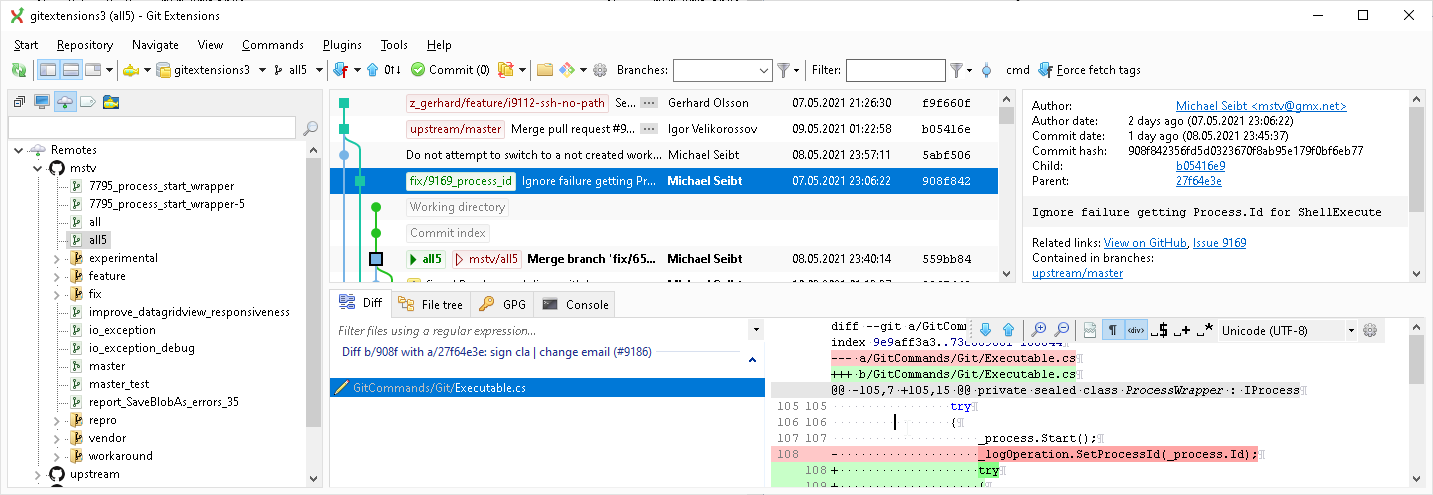Click Force fetch tags button
The image size is (1433, 495).
(1089, 70)
